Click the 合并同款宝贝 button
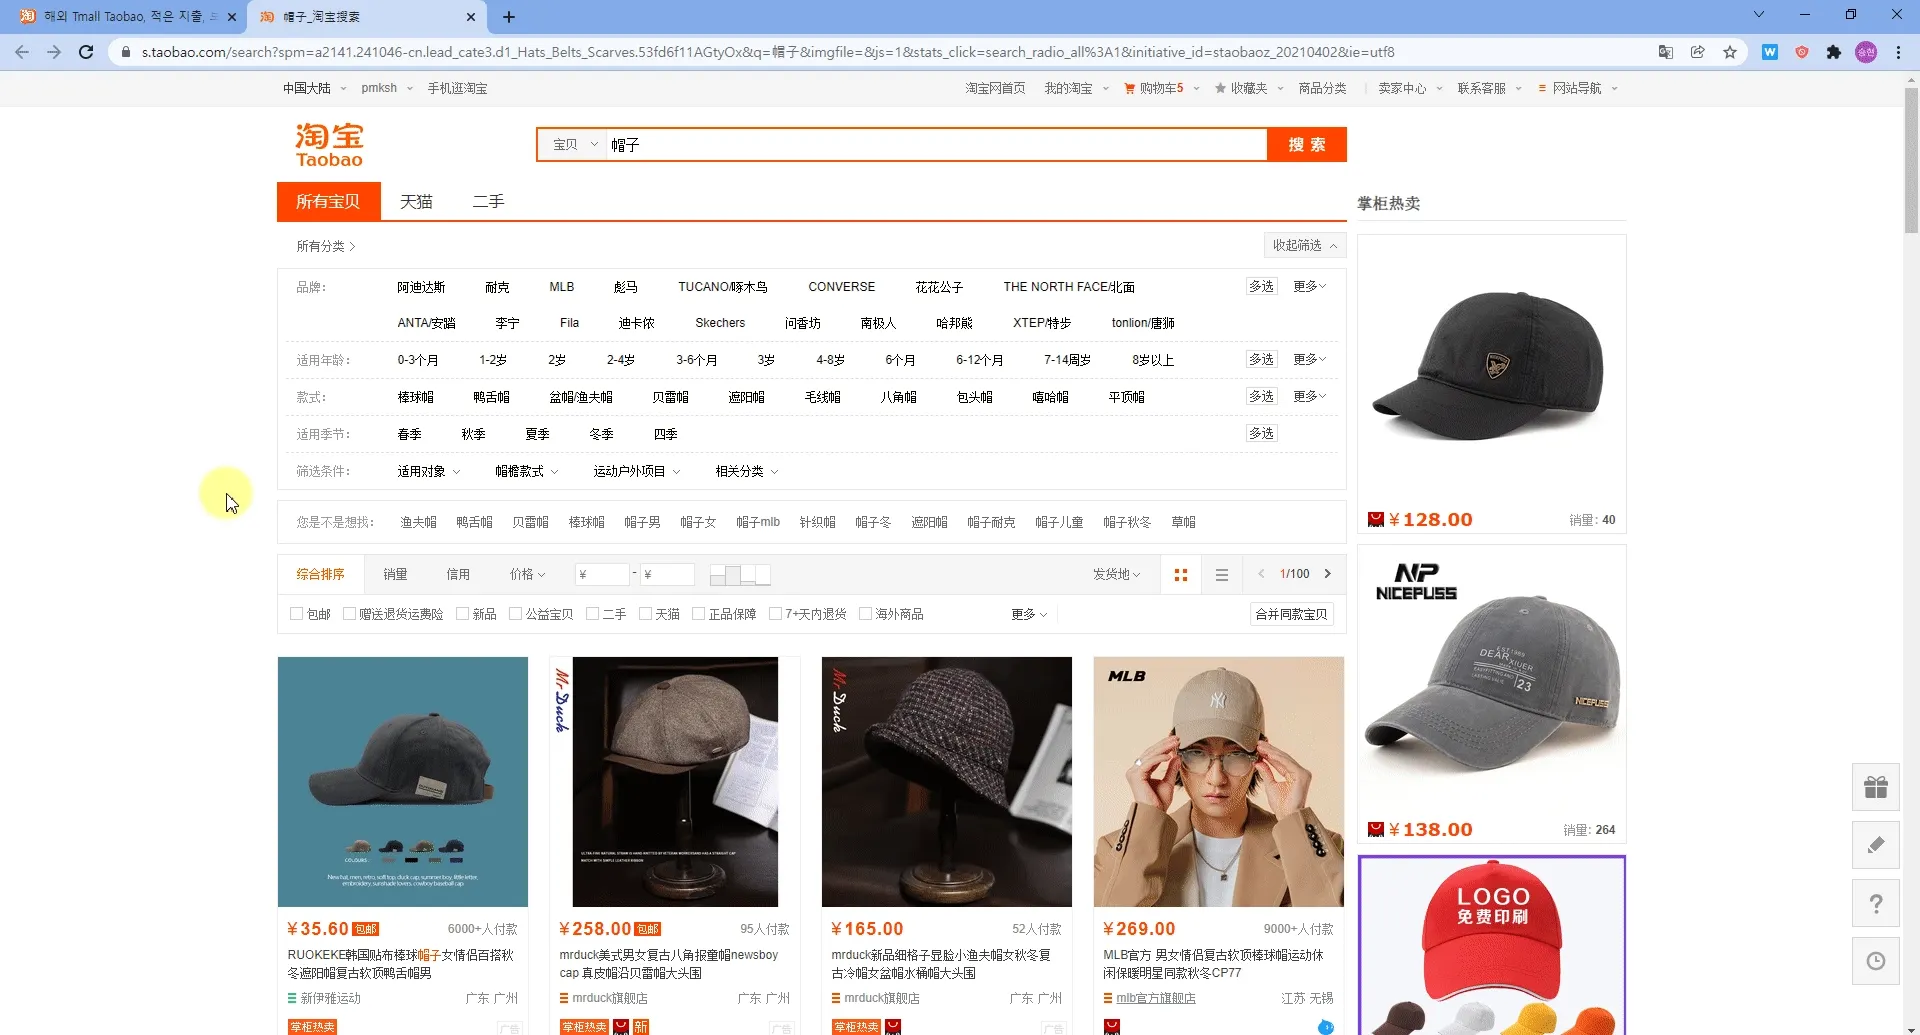This screenshot has width=1920, height=1035. tap(1291, 614)
